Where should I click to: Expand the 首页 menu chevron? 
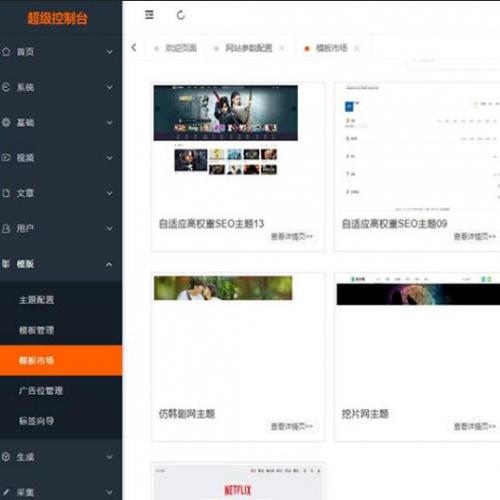(x=109, y=52)
